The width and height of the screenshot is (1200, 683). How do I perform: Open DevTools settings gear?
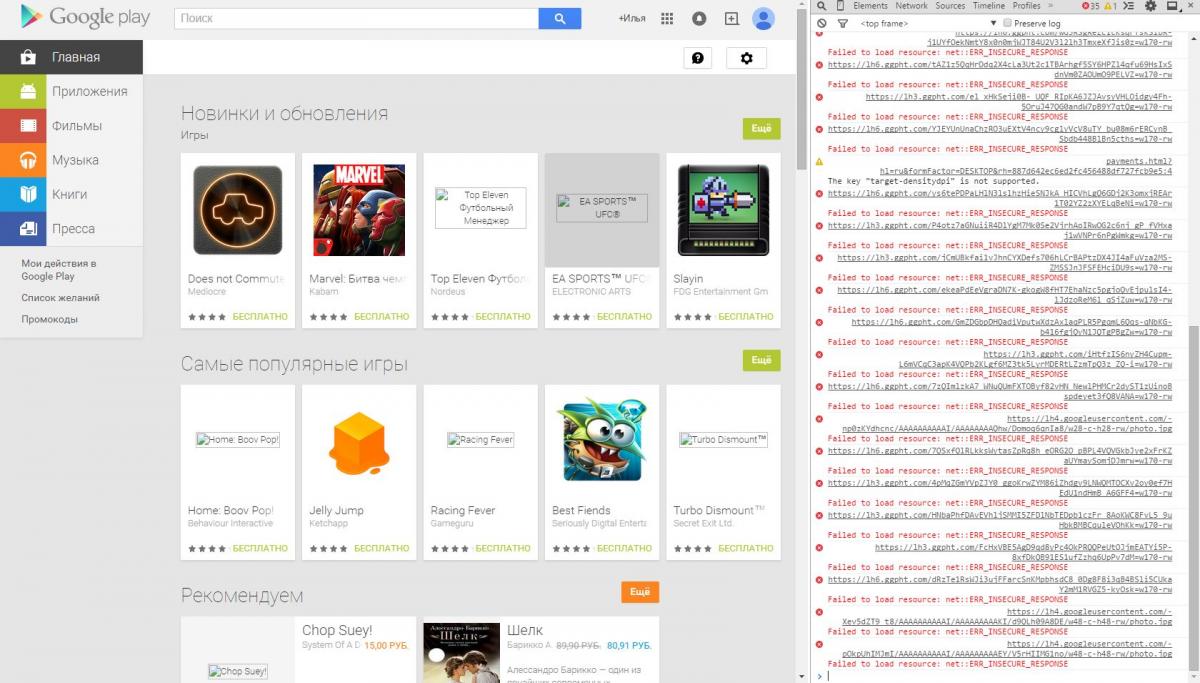1151,6
